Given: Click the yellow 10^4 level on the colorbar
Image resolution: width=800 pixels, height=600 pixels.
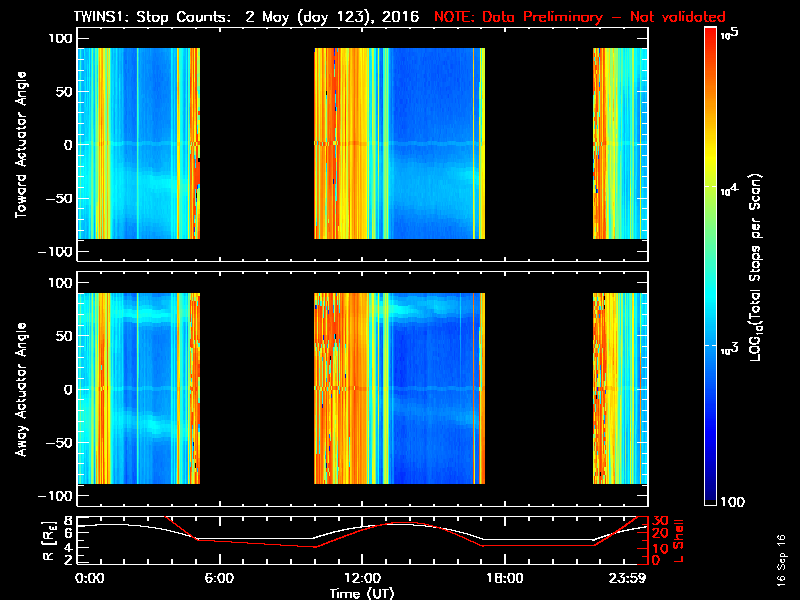Looking at the screenshot, I should tap(710, 187).
